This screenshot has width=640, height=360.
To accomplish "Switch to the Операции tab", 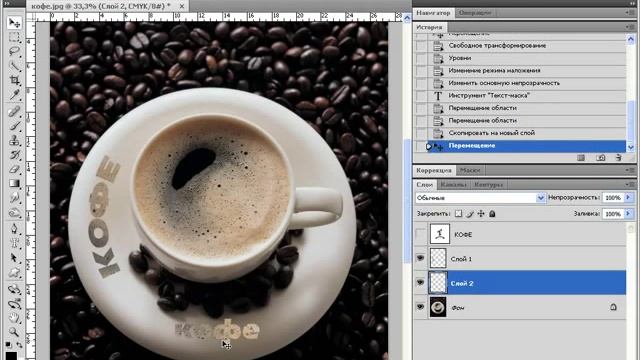I will [475, 13].
